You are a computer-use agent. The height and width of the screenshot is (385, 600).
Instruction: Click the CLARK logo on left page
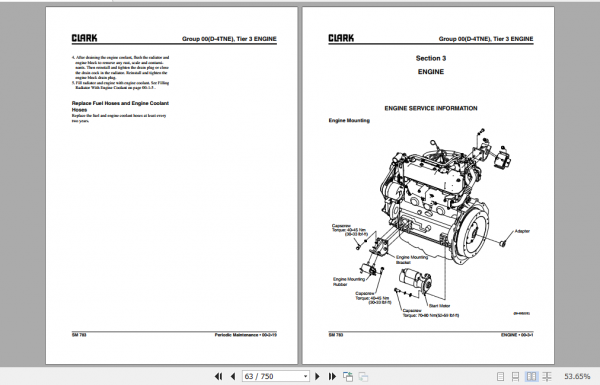coord(85,38)
